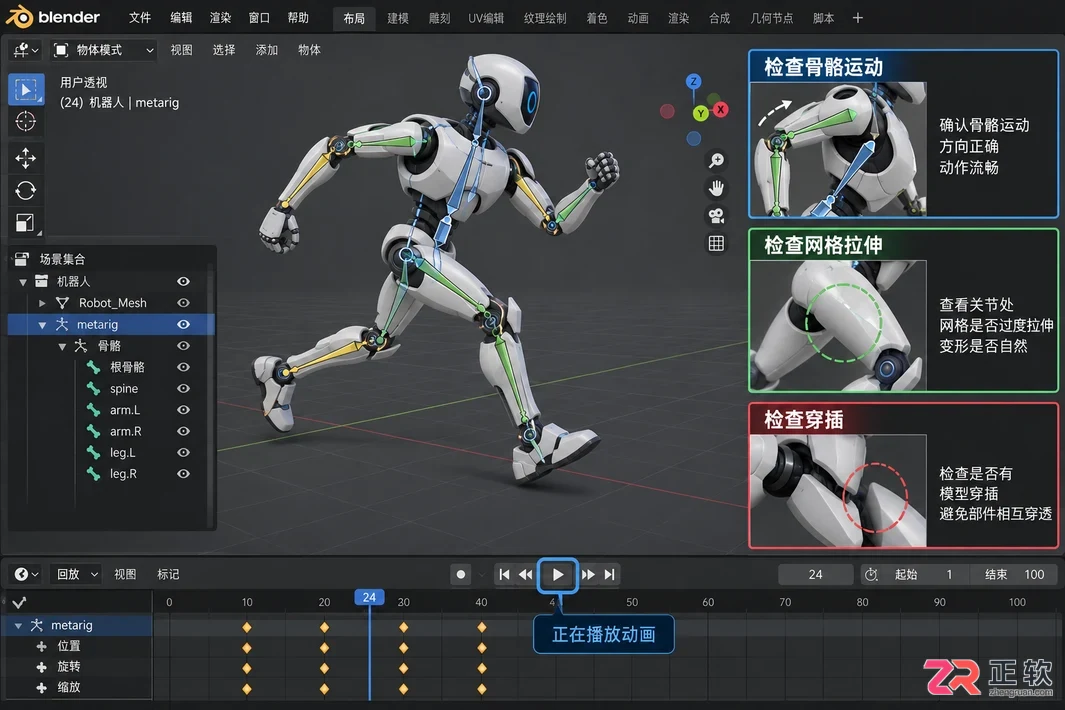The height and width of the screenshot is (710, 1065).
Task: Jump to the end frame
Action: click(x=610, y=575)
